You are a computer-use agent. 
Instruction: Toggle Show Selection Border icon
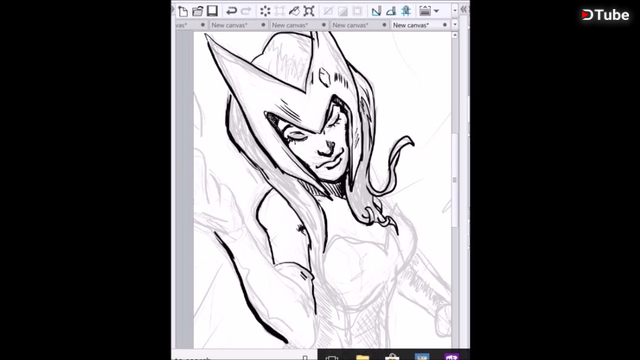(x=358, y=11)
